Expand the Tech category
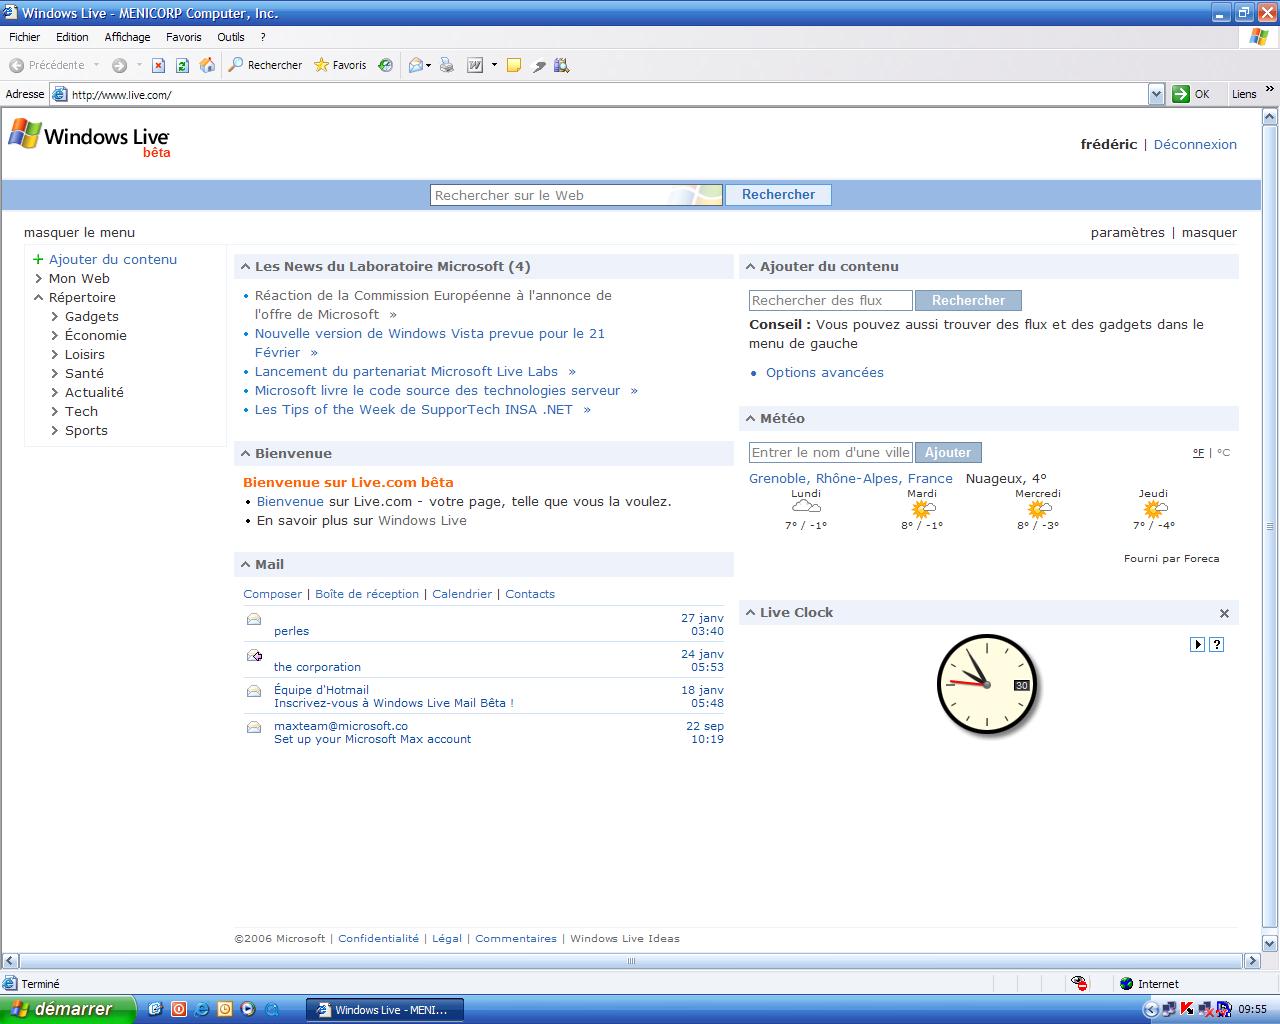This screenshot has width=1280, height=1024. point(55,412)
